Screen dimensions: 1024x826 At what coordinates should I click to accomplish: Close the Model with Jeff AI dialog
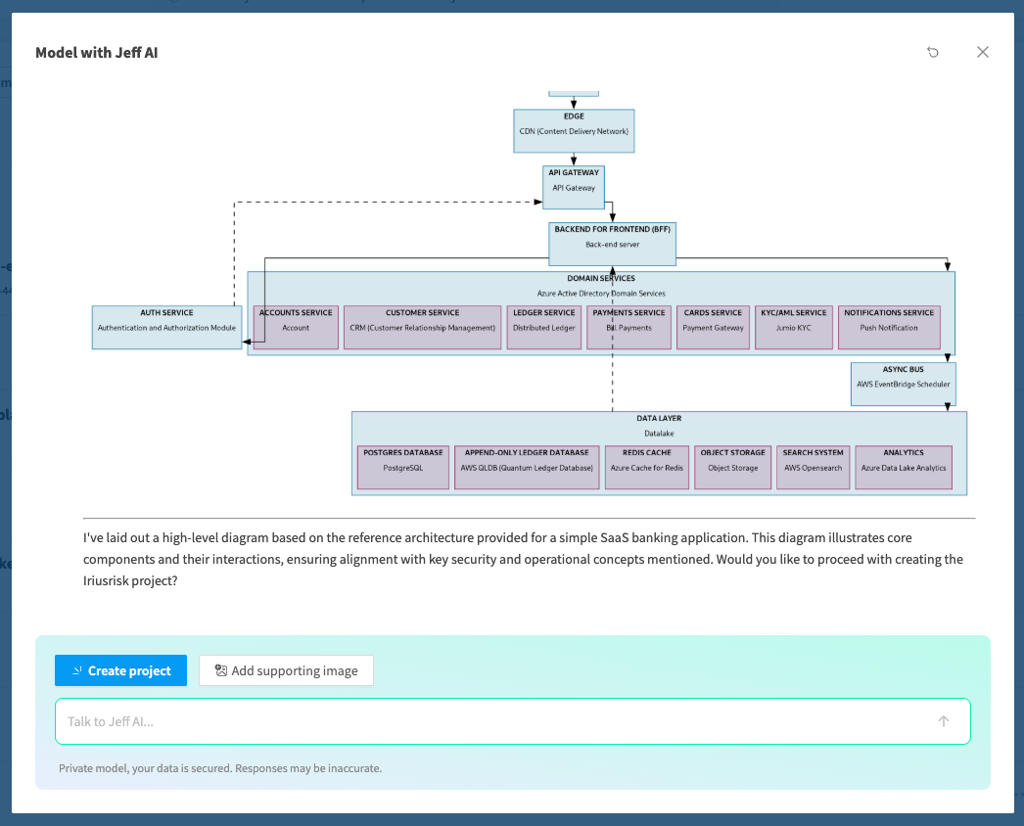pos(982,52)
